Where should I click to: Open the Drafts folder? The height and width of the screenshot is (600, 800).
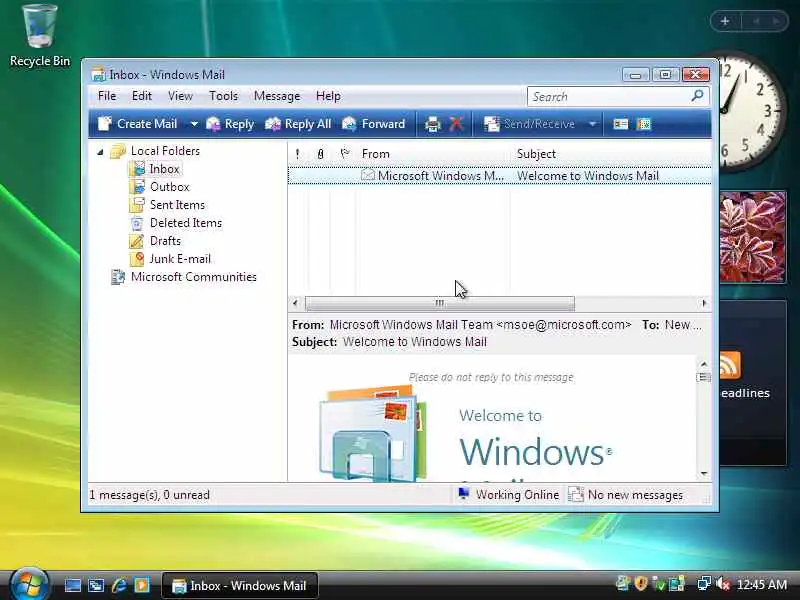coord(165,241)
